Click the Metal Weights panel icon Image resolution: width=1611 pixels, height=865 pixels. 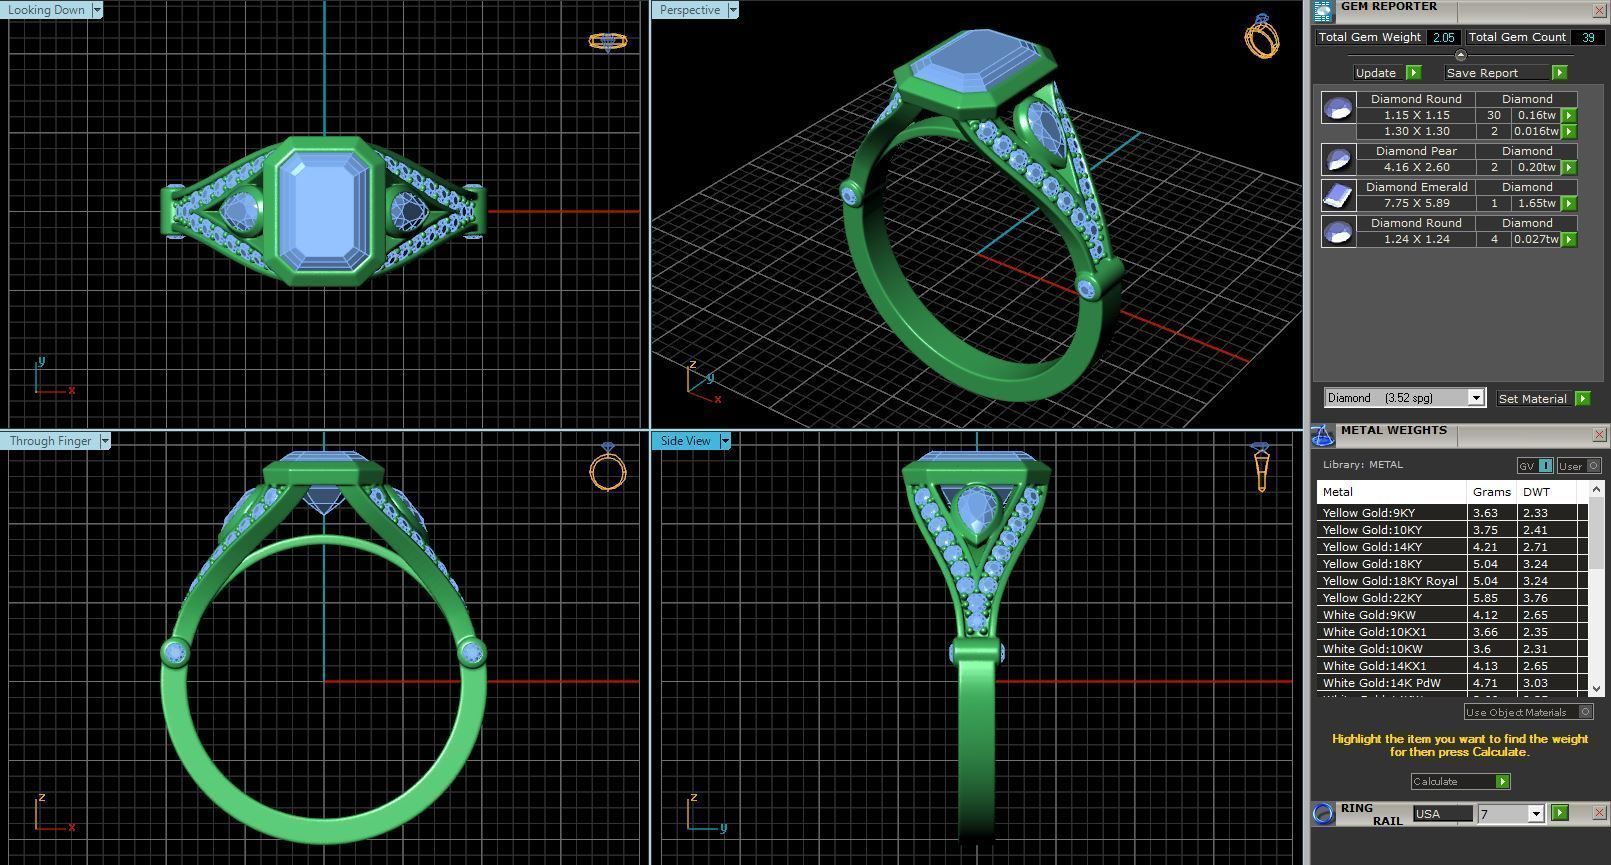click(x=1322, y=435)
